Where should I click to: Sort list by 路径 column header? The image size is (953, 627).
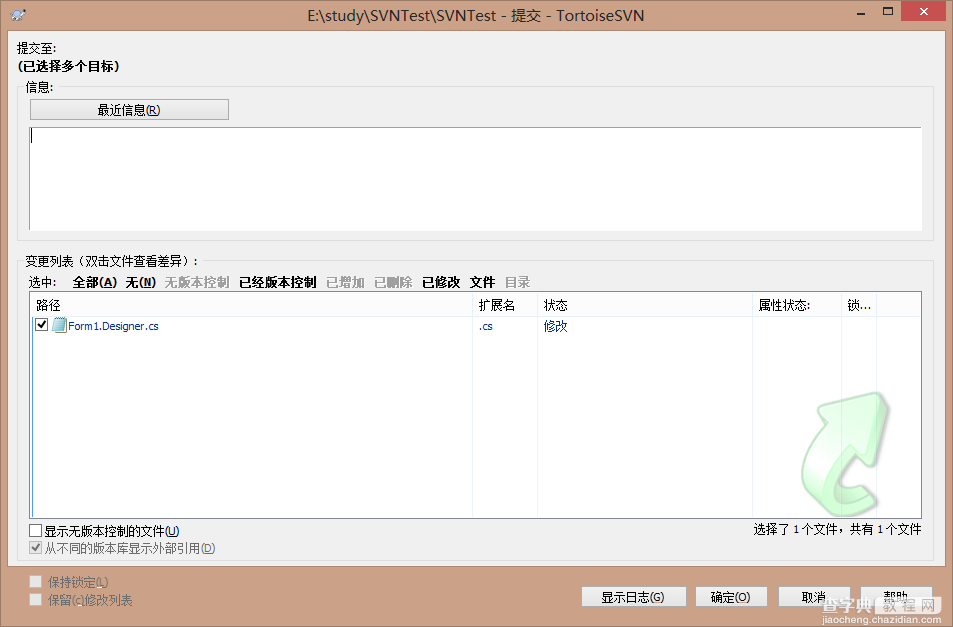251,305
